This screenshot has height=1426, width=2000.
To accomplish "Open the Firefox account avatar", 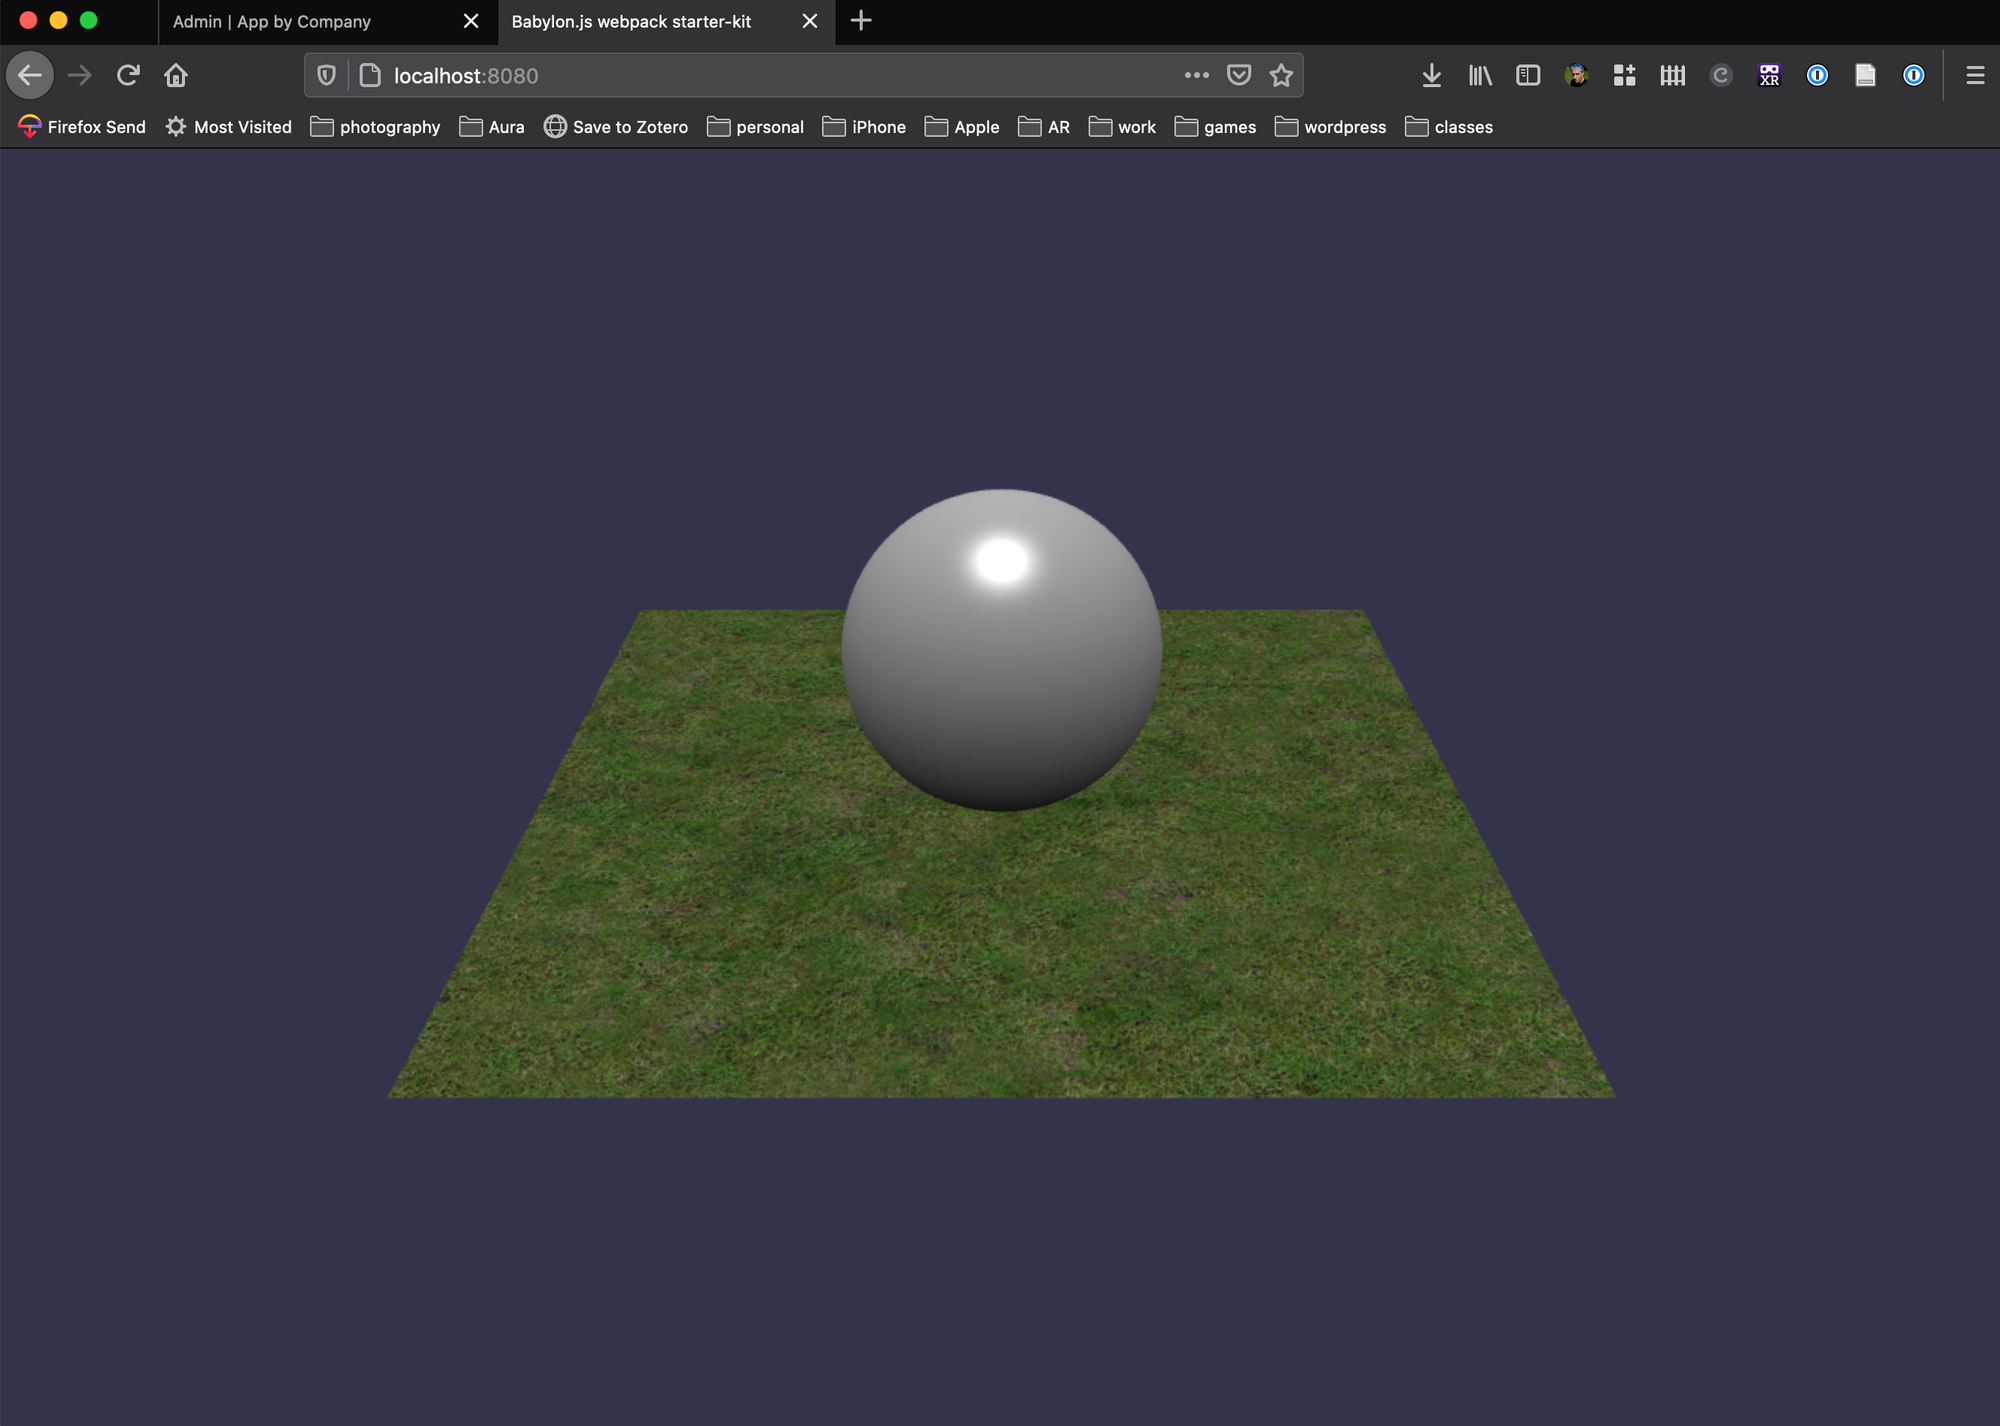I will (1576, 75).
